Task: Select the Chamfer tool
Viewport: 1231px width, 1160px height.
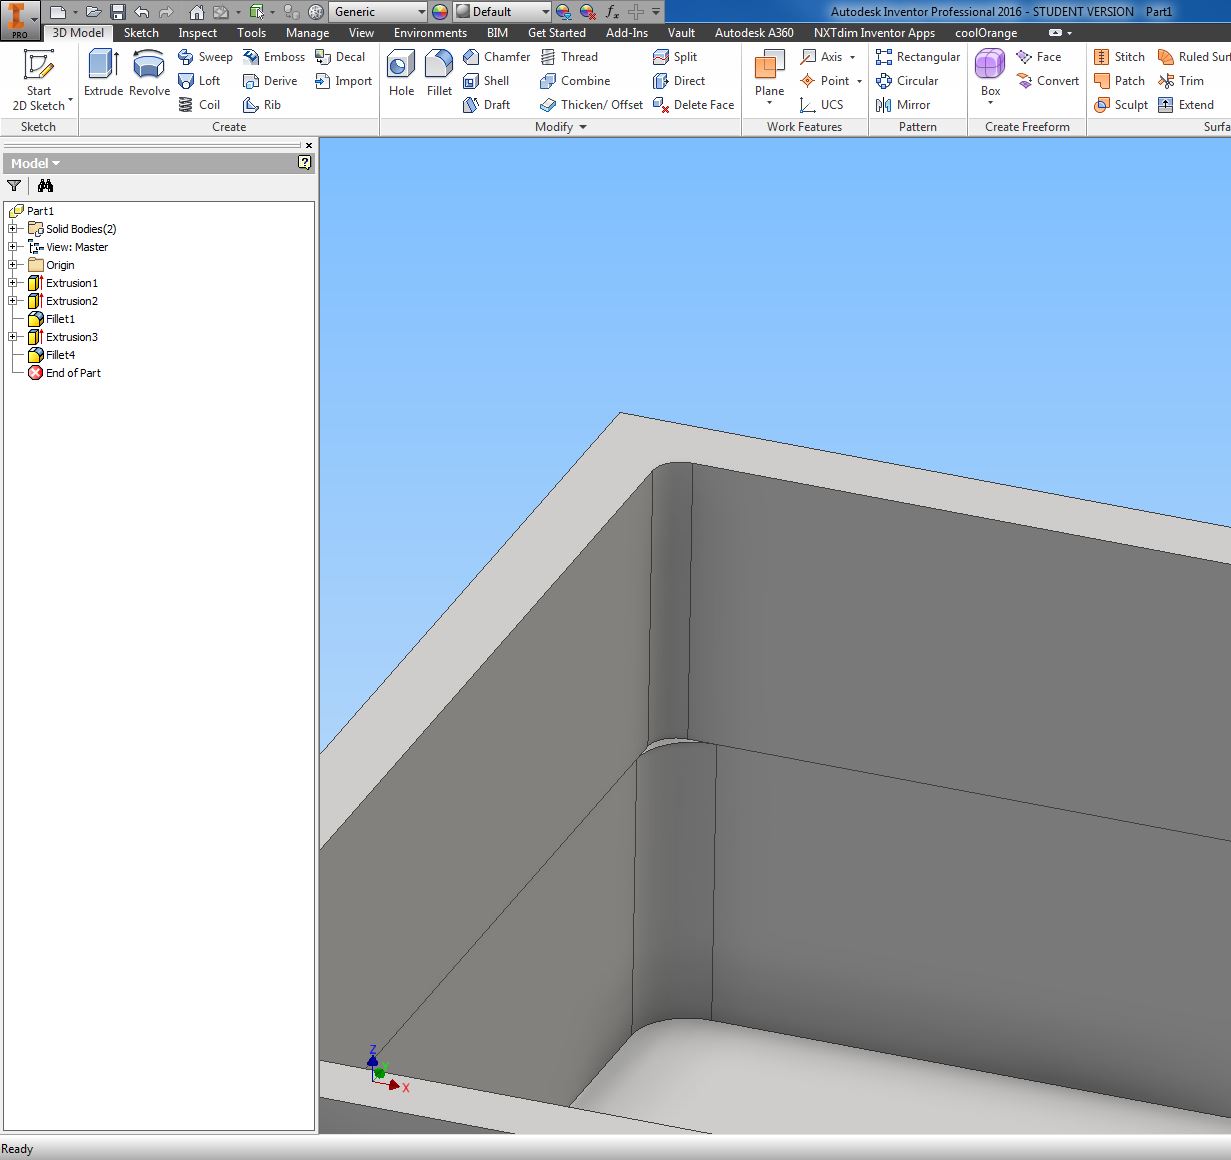Action: coord(496,56)
